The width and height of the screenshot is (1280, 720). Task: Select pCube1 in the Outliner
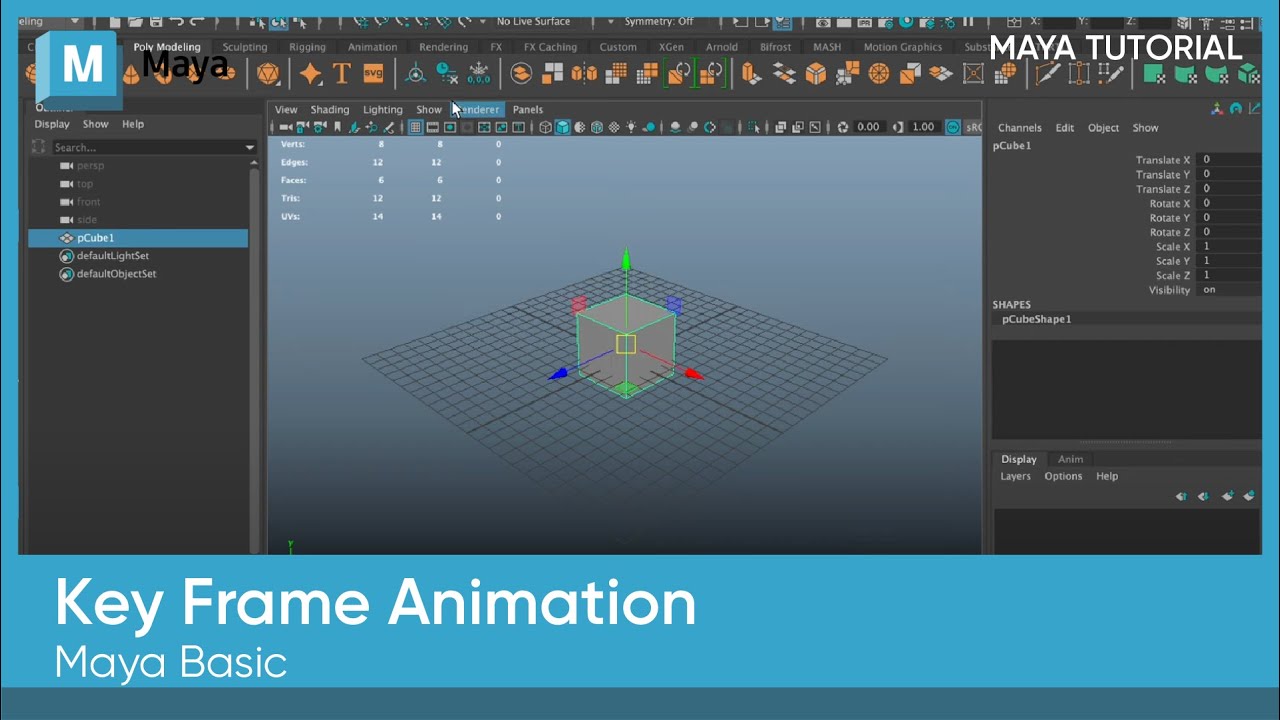pyautogui.click(x=138, y=238)
